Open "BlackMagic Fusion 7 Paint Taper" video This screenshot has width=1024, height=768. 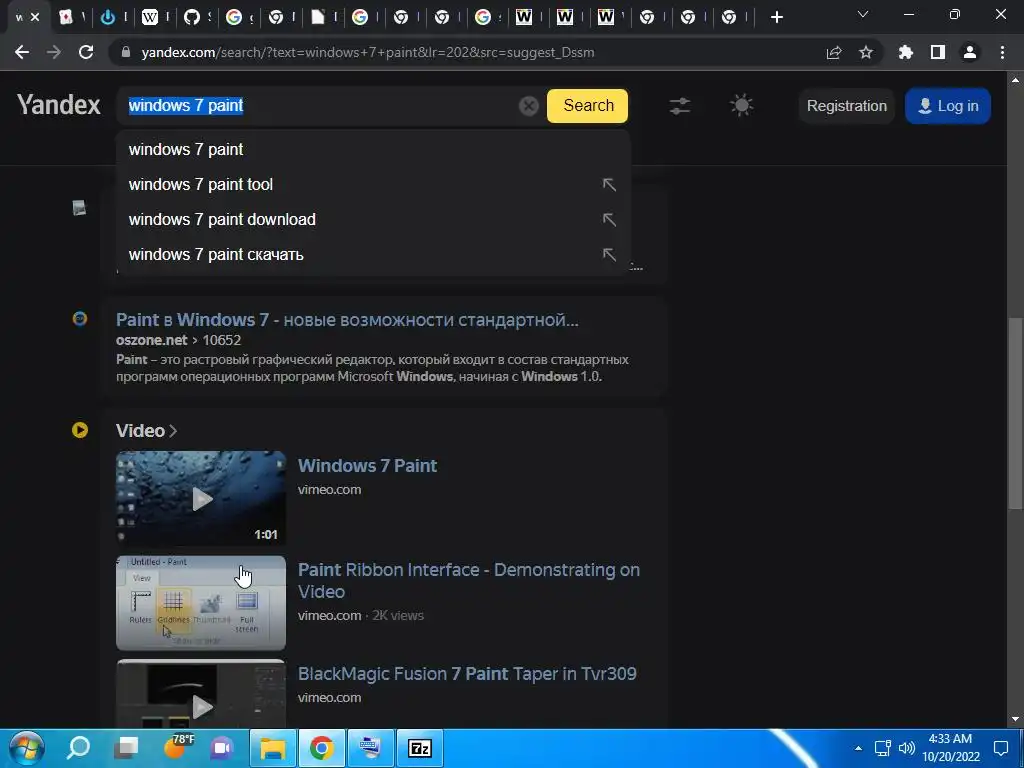pos(467,674)
